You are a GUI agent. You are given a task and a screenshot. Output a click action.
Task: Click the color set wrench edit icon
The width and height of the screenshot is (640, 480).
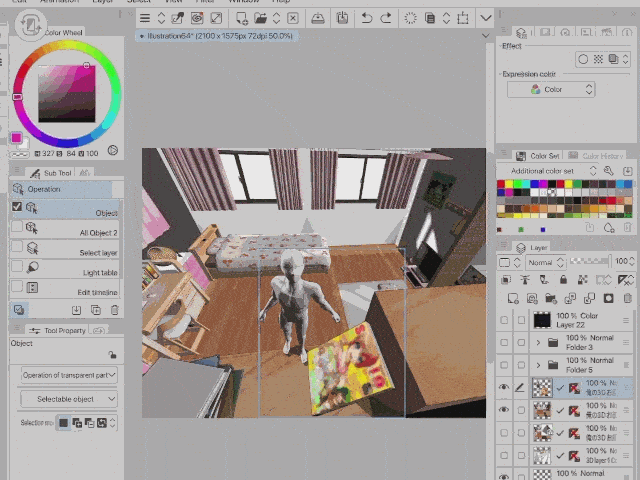click(609, 171)
